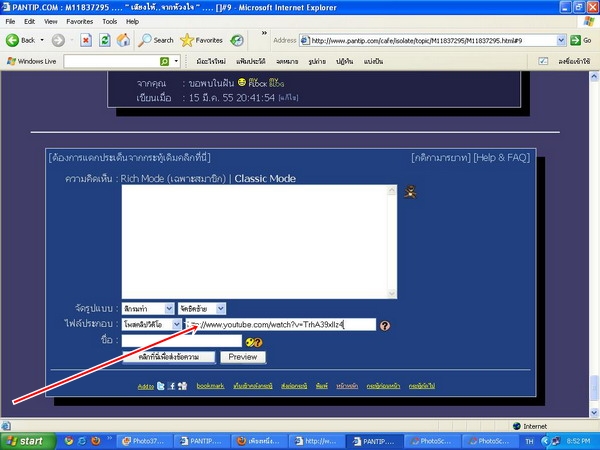Click the name input field

[182, 341]
